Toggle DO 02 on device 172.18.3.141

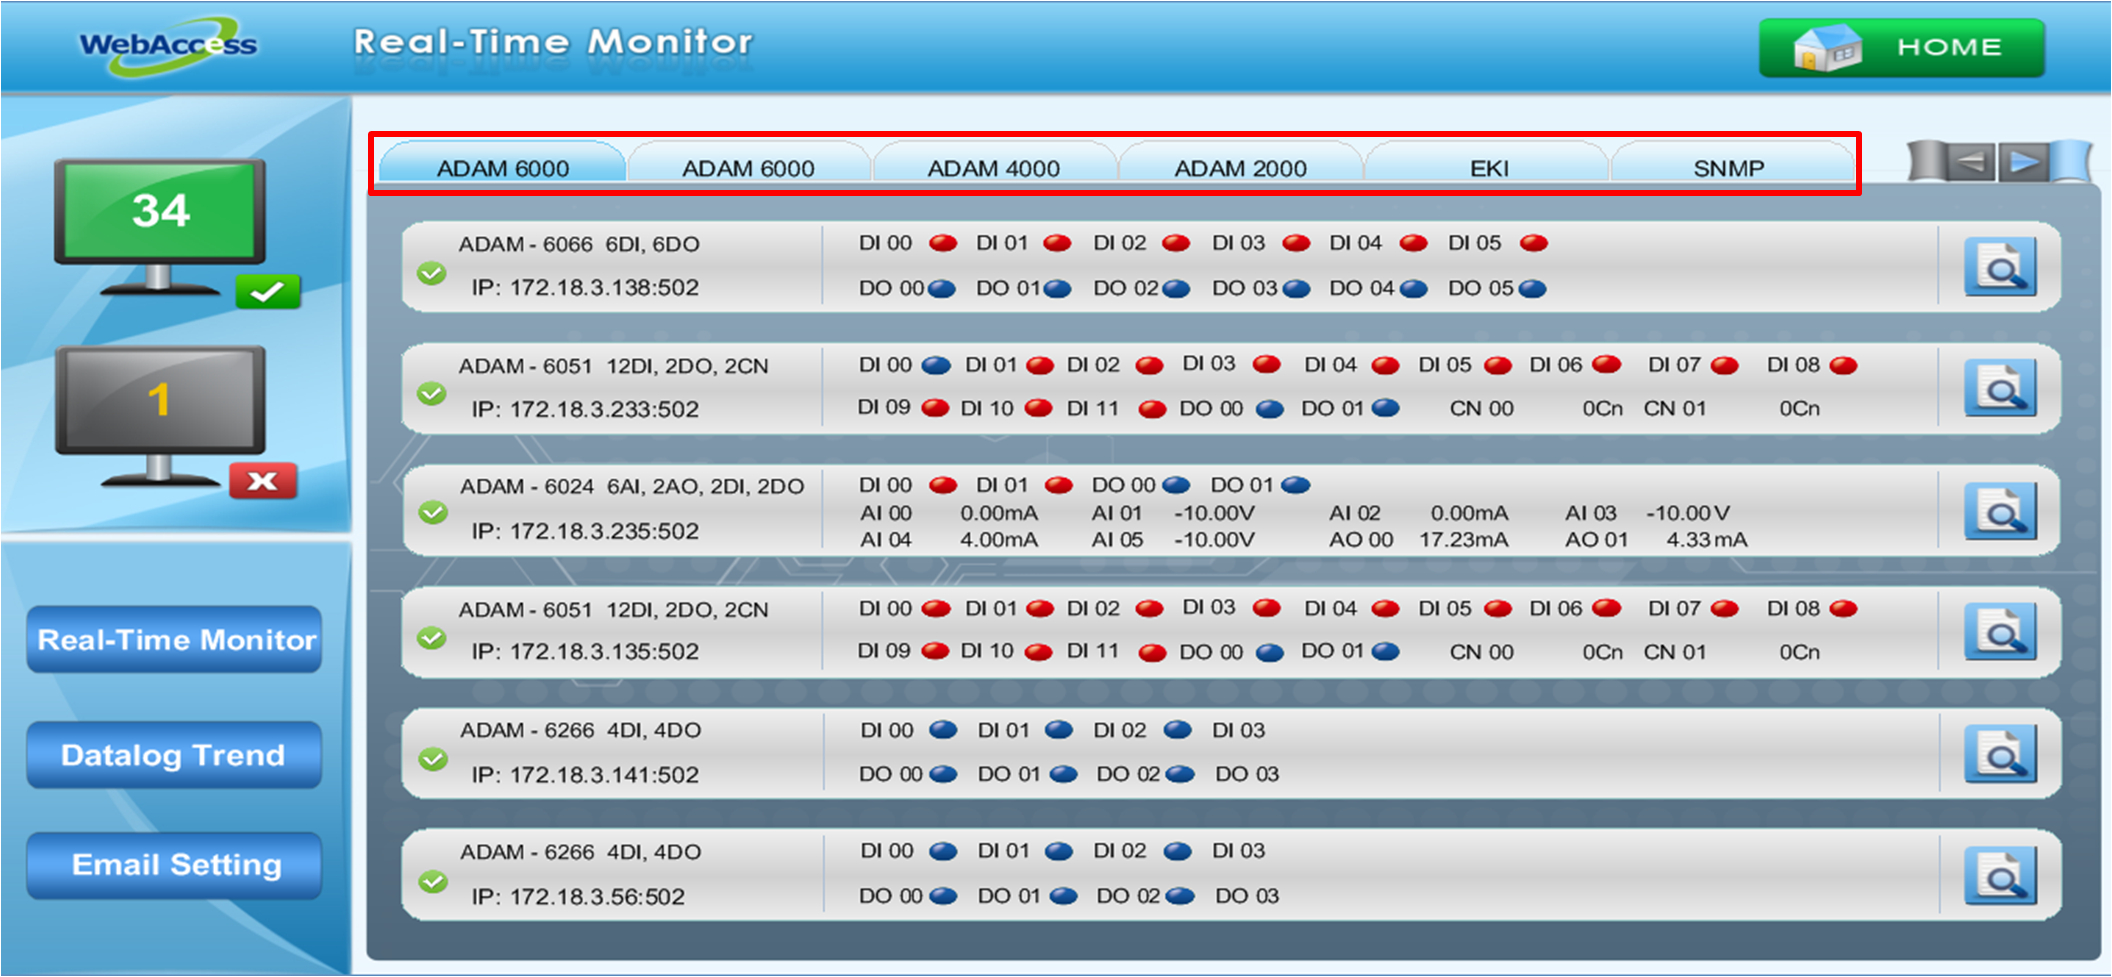[1180, 774]
